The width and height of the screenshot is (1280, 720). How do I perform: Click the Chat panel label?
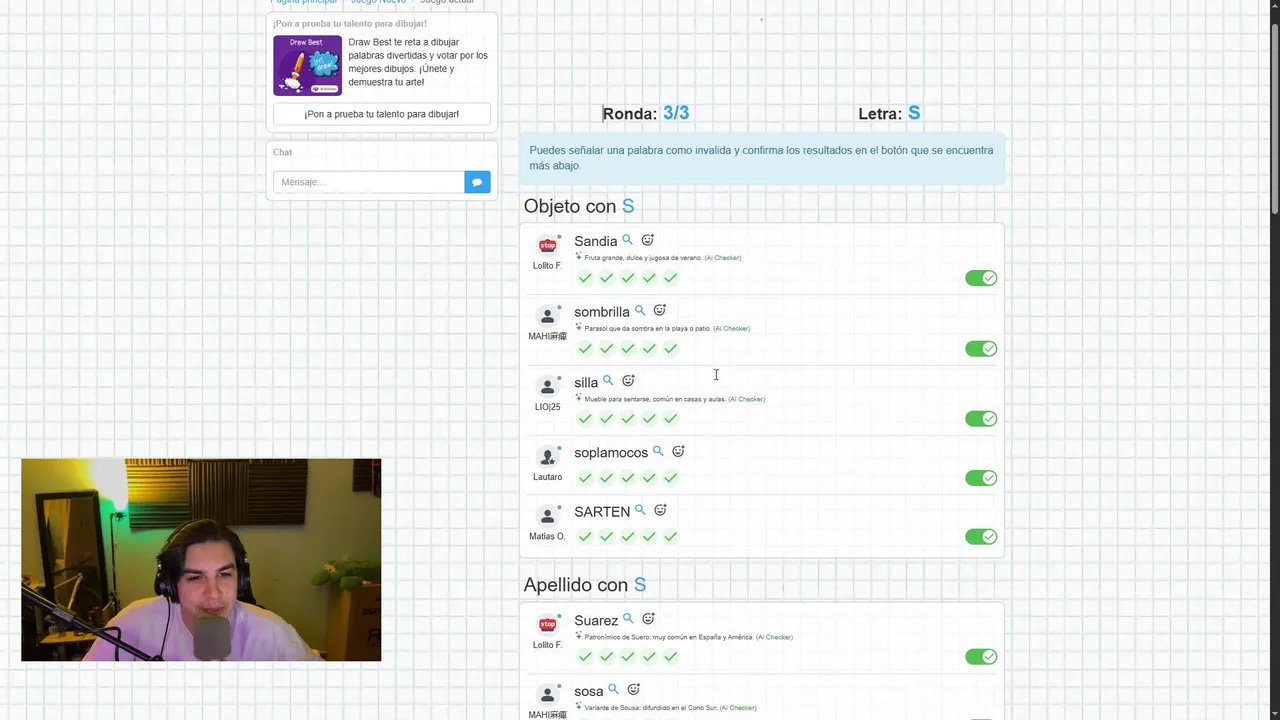tap(283, 152)
